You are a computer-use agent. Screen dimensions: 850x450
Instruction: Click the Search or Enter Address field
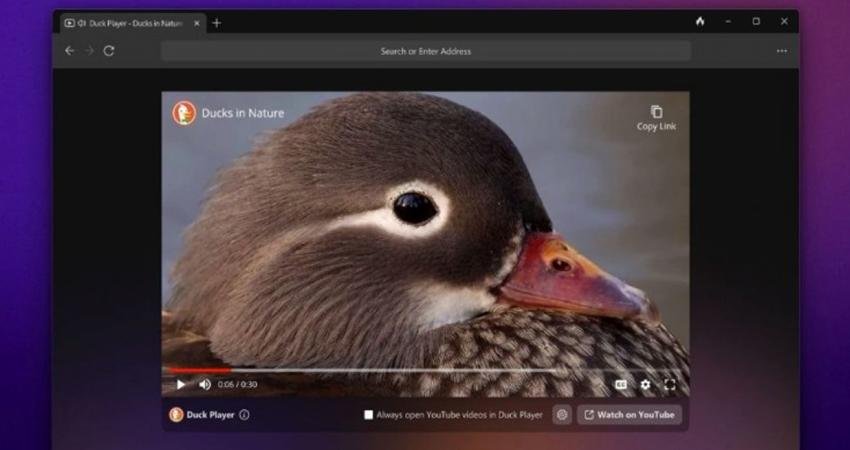click(426, 51)
